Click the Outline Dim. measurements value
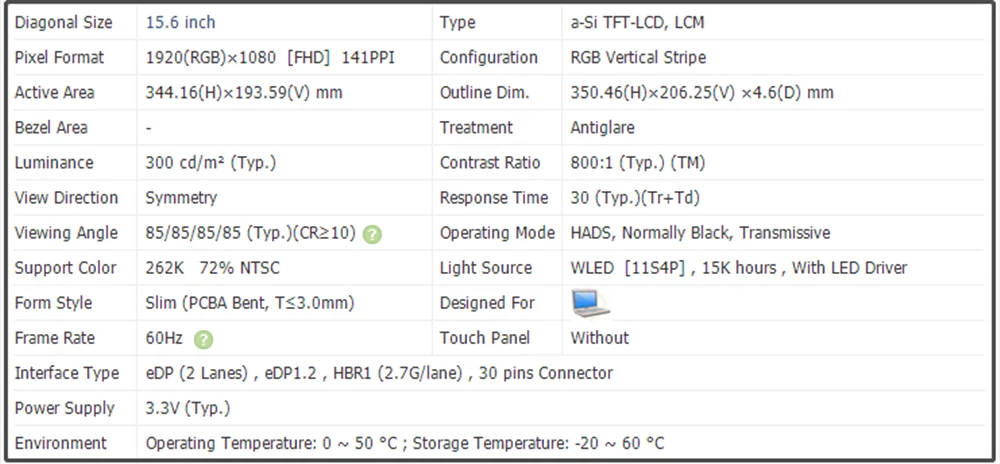 click(x=702, y=92)
